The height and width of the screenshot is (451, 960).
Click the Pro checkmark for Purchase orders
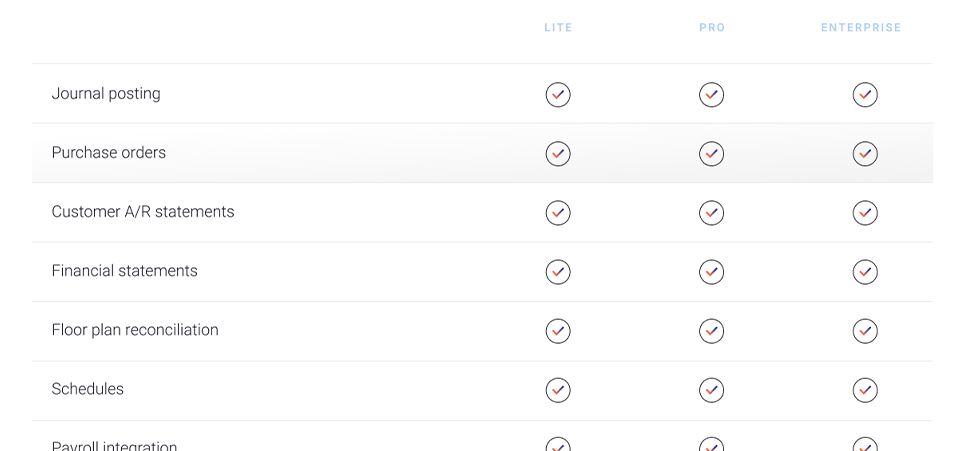pos(711,154)
